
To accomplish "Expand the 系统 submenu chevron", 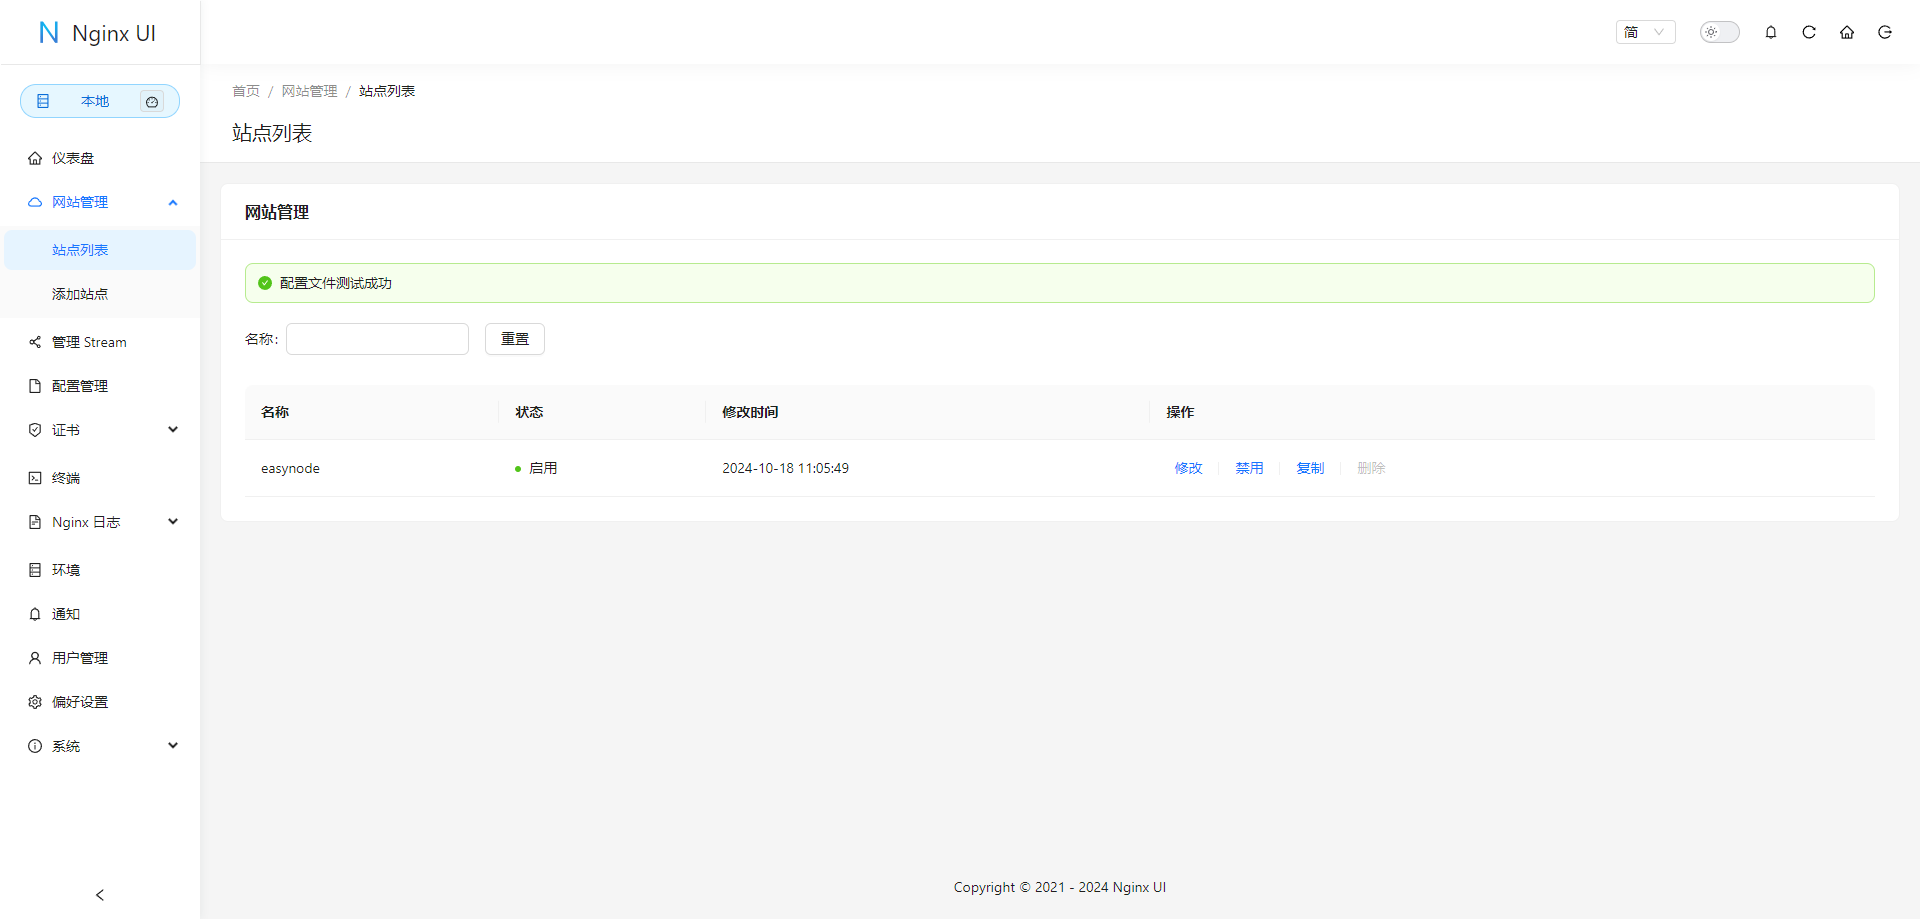I will [173, 746].
